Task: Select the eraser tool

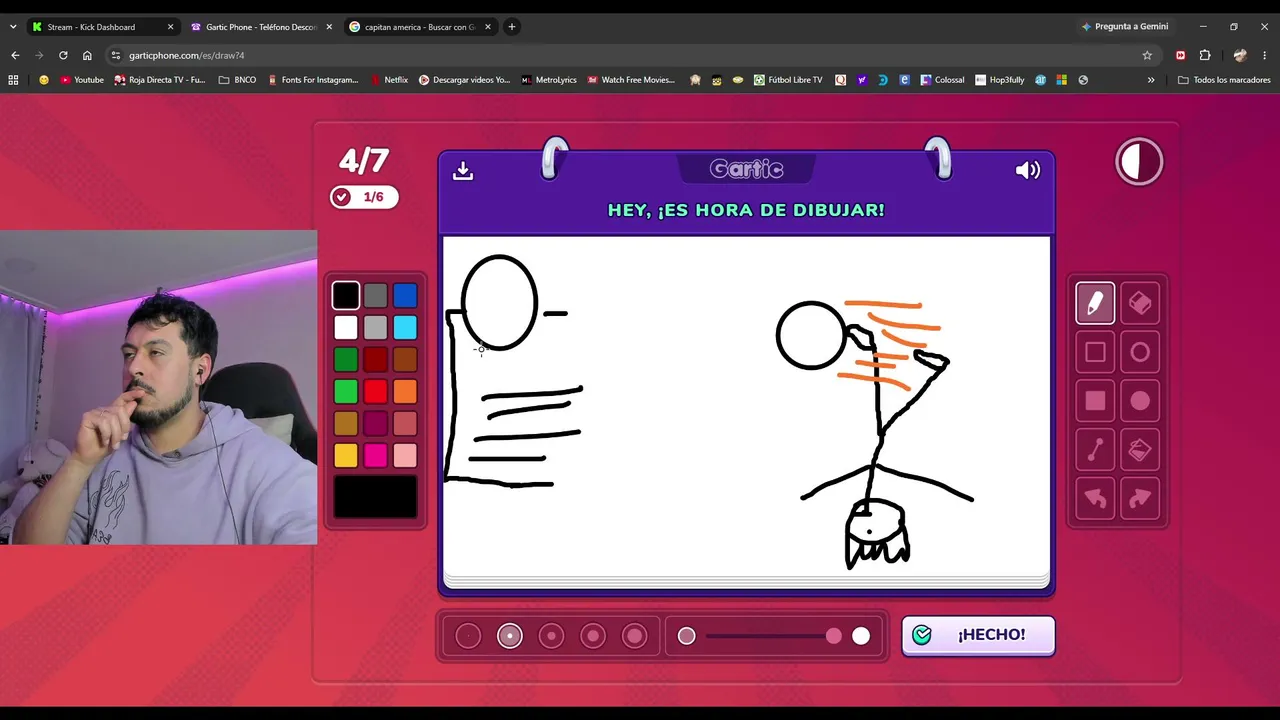Action: coord(1140,303)
